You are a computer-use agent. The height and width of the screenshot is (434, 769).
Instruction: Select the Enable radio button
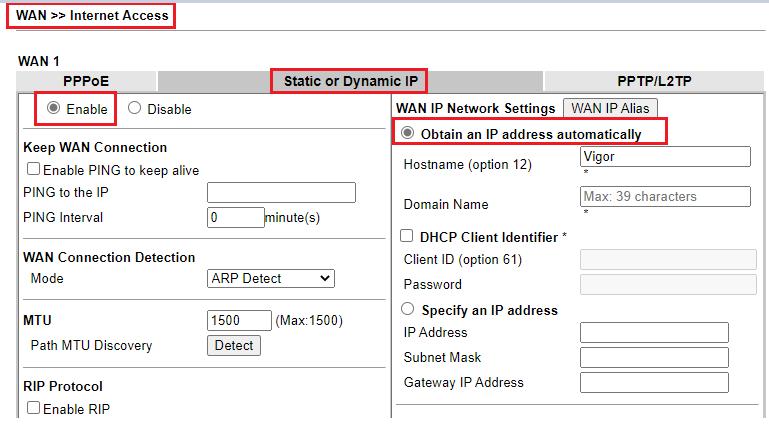coord(53,108)
